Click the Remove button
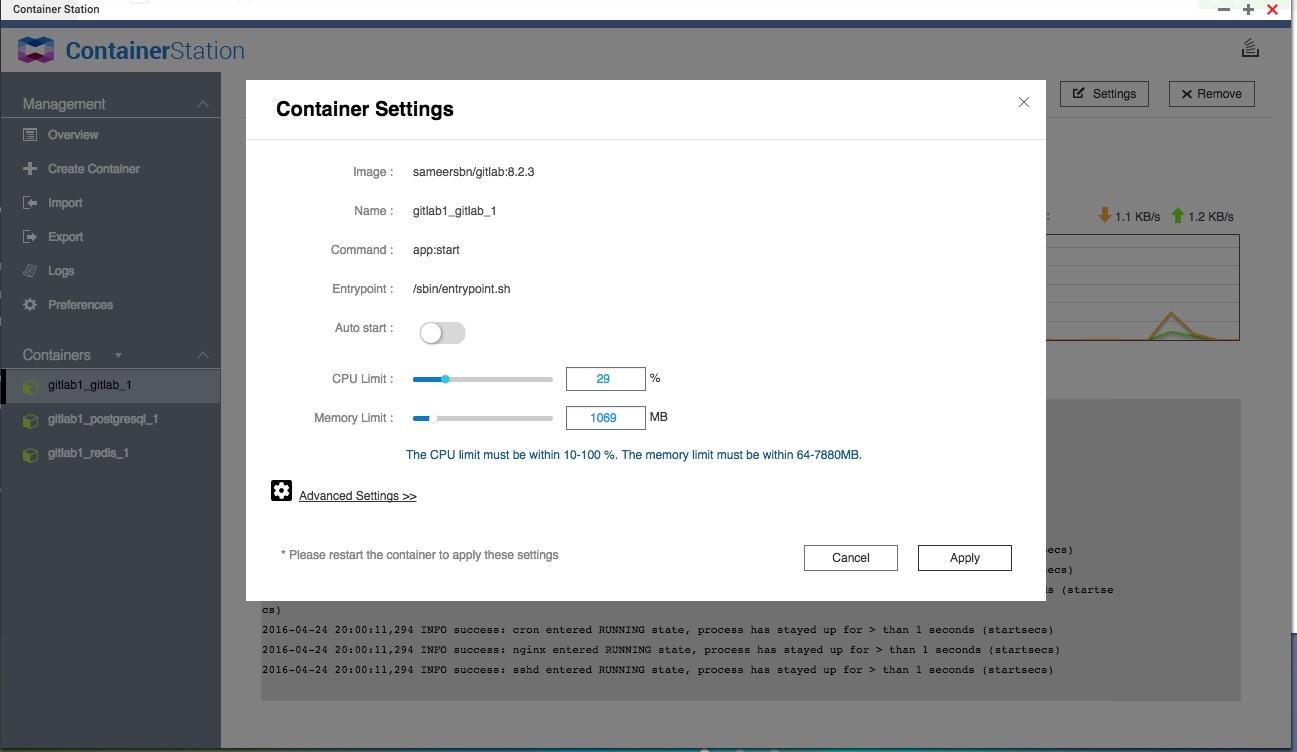 coord(1211,93)
